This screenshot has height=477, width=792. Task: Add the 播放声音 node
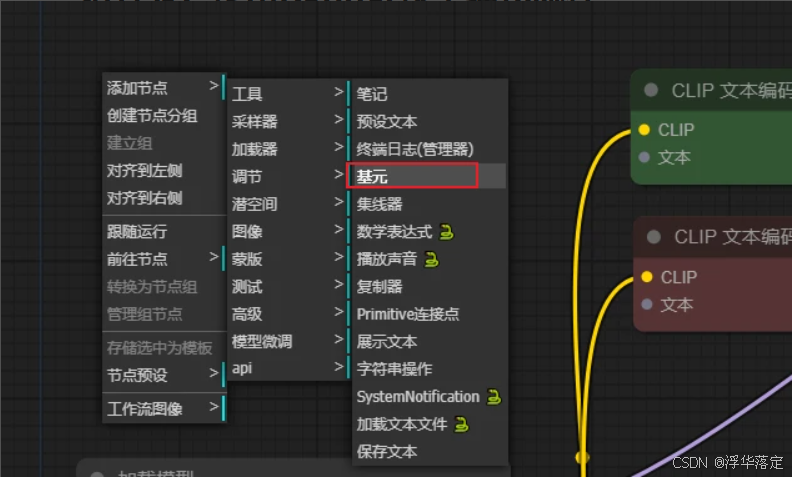pos(429,259)
